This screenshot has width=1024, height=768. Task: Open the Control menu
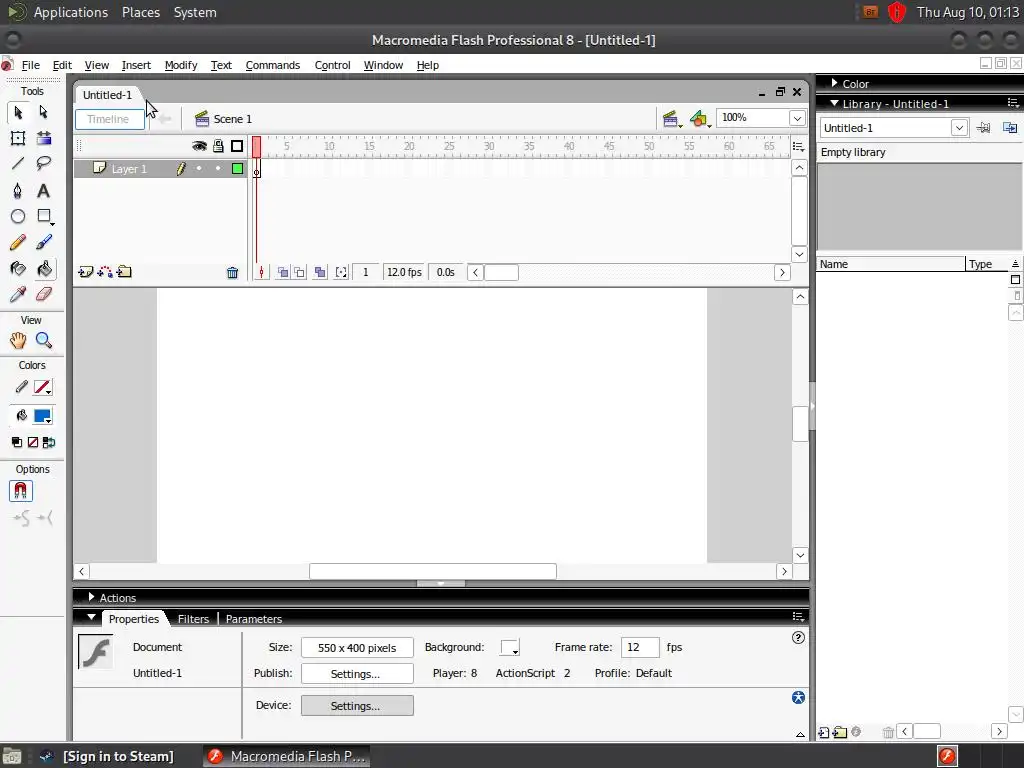(332, 65)
